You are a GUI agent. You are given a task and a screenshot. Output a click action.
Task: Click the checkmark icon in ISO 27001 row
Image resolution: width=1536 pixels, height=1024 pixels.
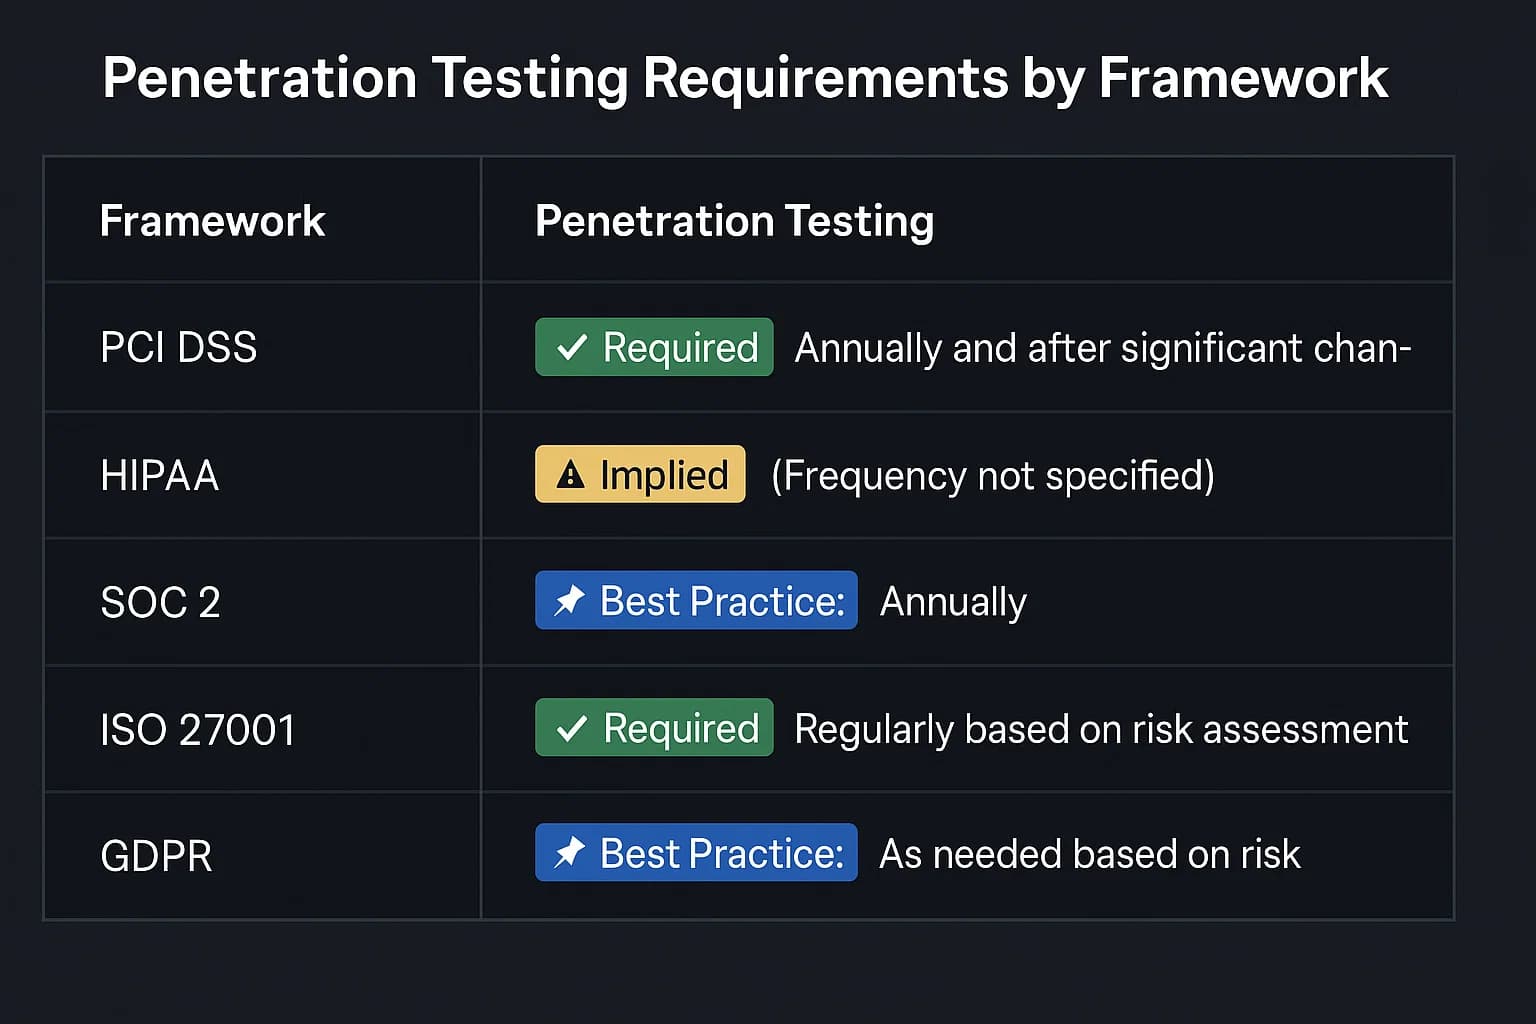pos(571,729)
